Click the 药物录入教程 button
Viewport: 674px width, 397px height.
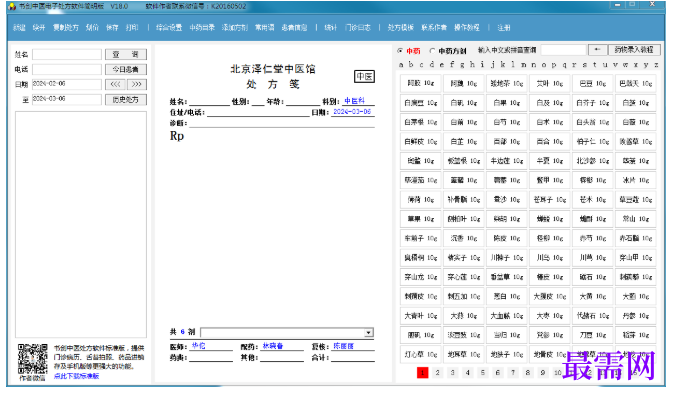634,50
